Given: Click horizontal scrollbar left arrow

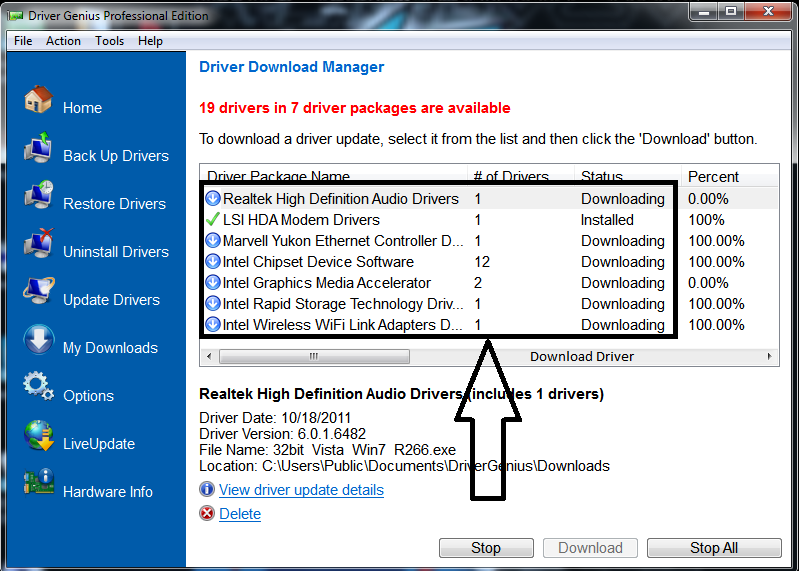Looking at the screenshot, I should (x=209, y=356).
